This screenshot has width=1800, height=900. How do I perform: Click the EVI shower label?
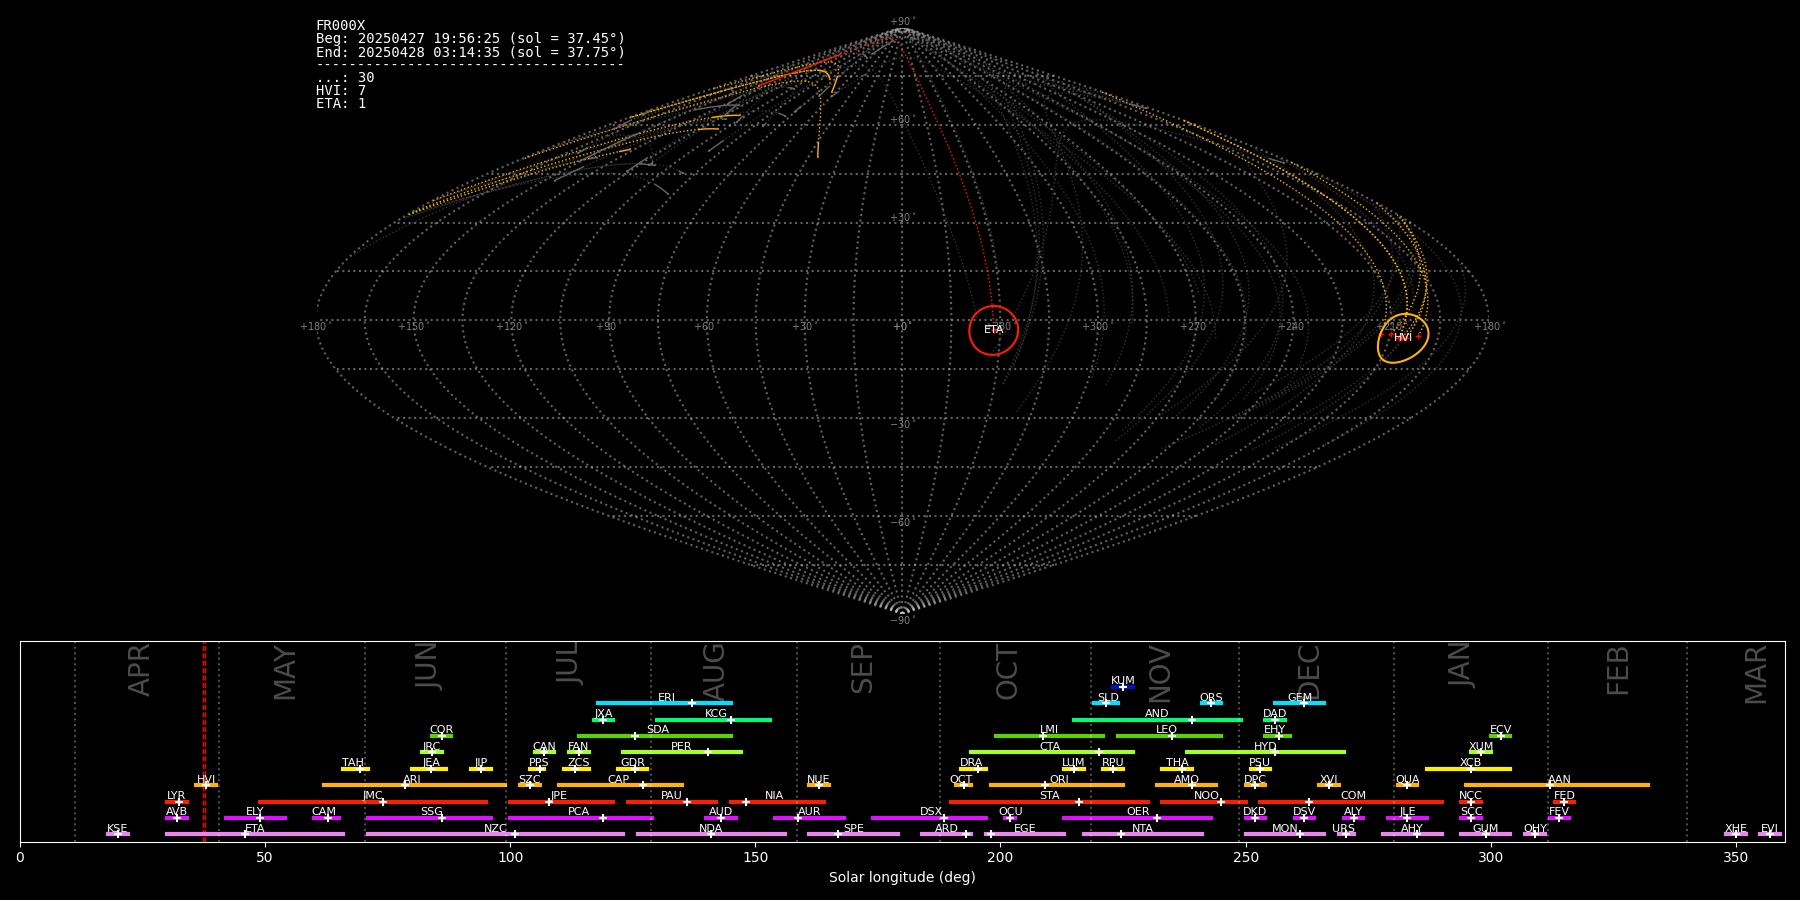pyautogui.click(x=1769, y=829)
